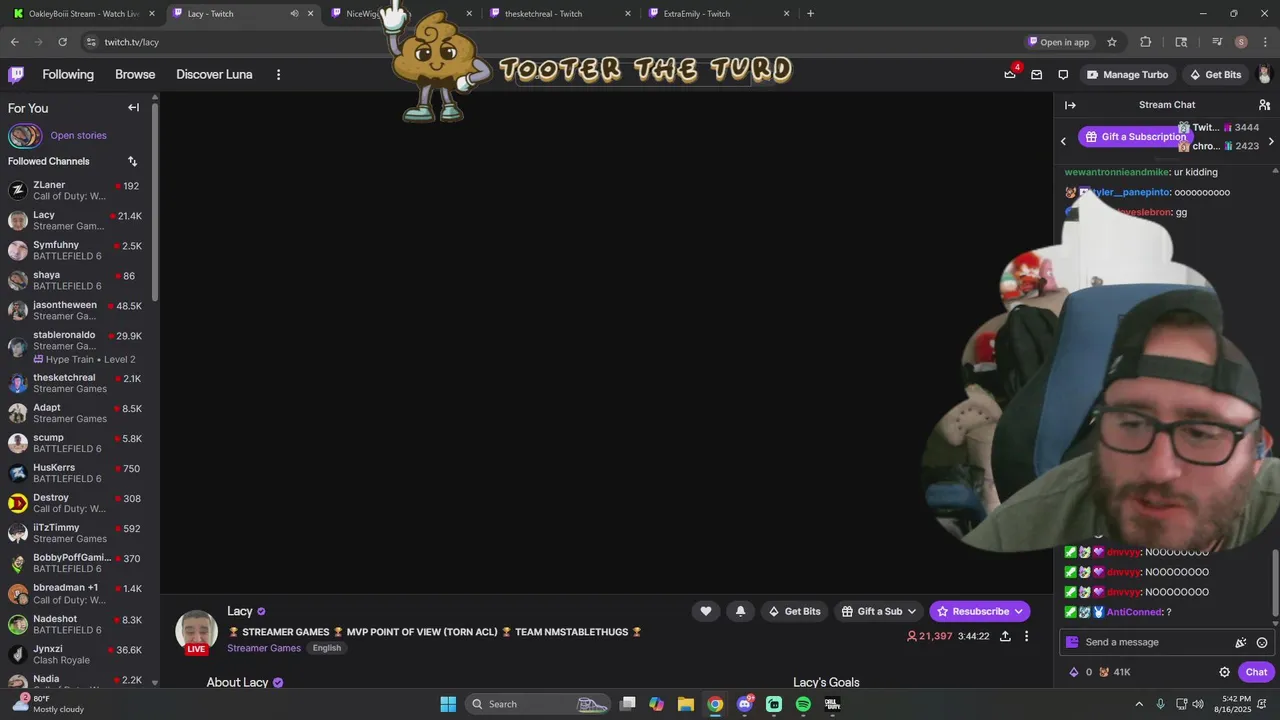Collapse the For You sidebar
The image size is (1280, 720).
[x=133, y=107]
